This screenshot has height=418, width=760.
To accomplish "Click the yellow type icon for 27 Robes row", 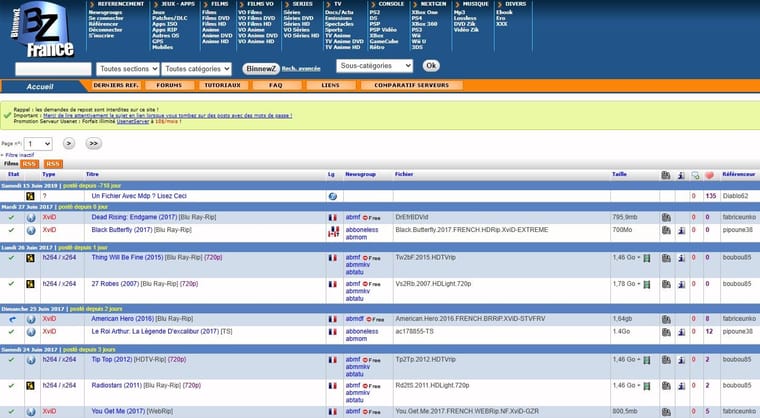I will [30, 284].
